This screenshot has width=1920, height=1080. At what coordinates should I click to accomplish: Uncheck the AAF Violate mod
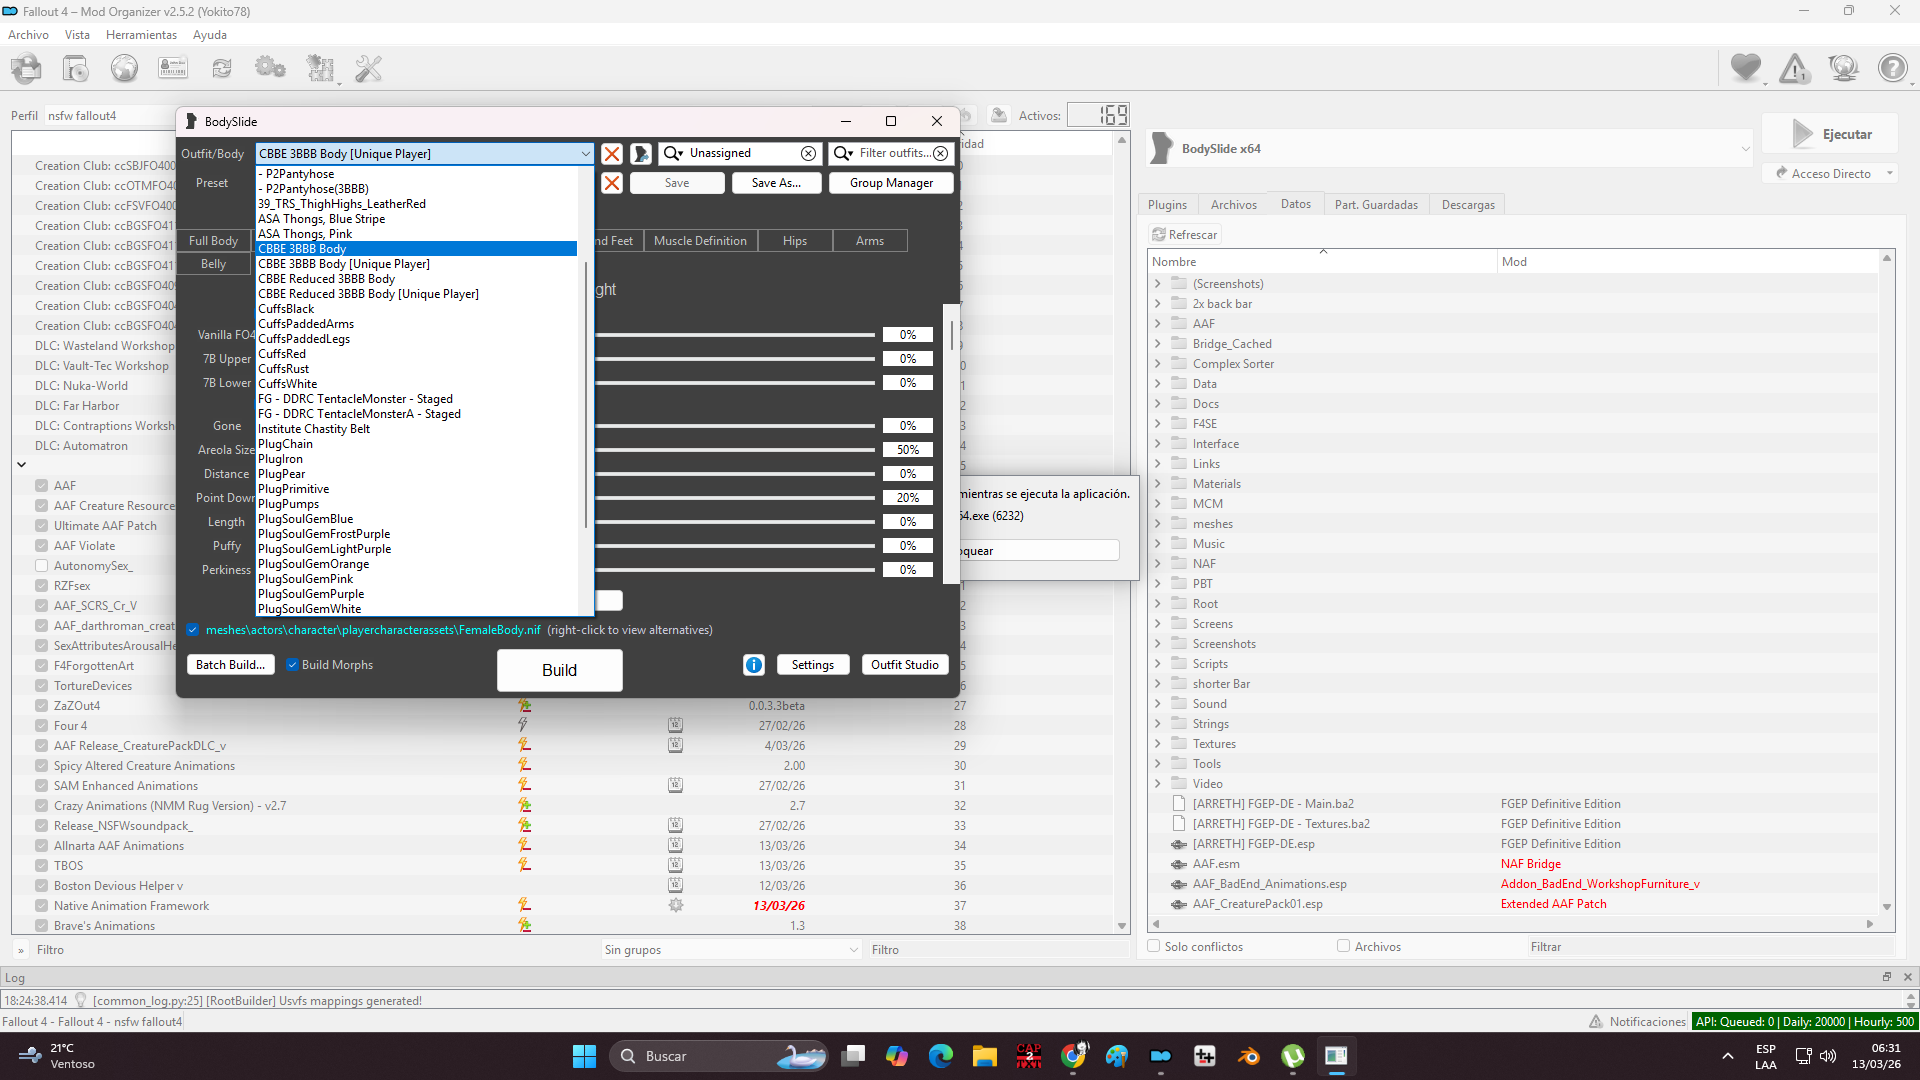coord(42,546)
